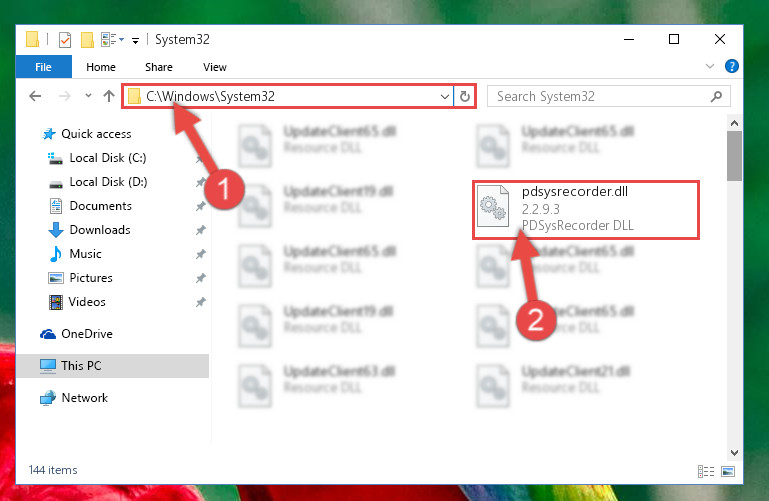Select the pdsysrecorder.dll file
The image size is (769, 501).
click(x=586, y=210)
